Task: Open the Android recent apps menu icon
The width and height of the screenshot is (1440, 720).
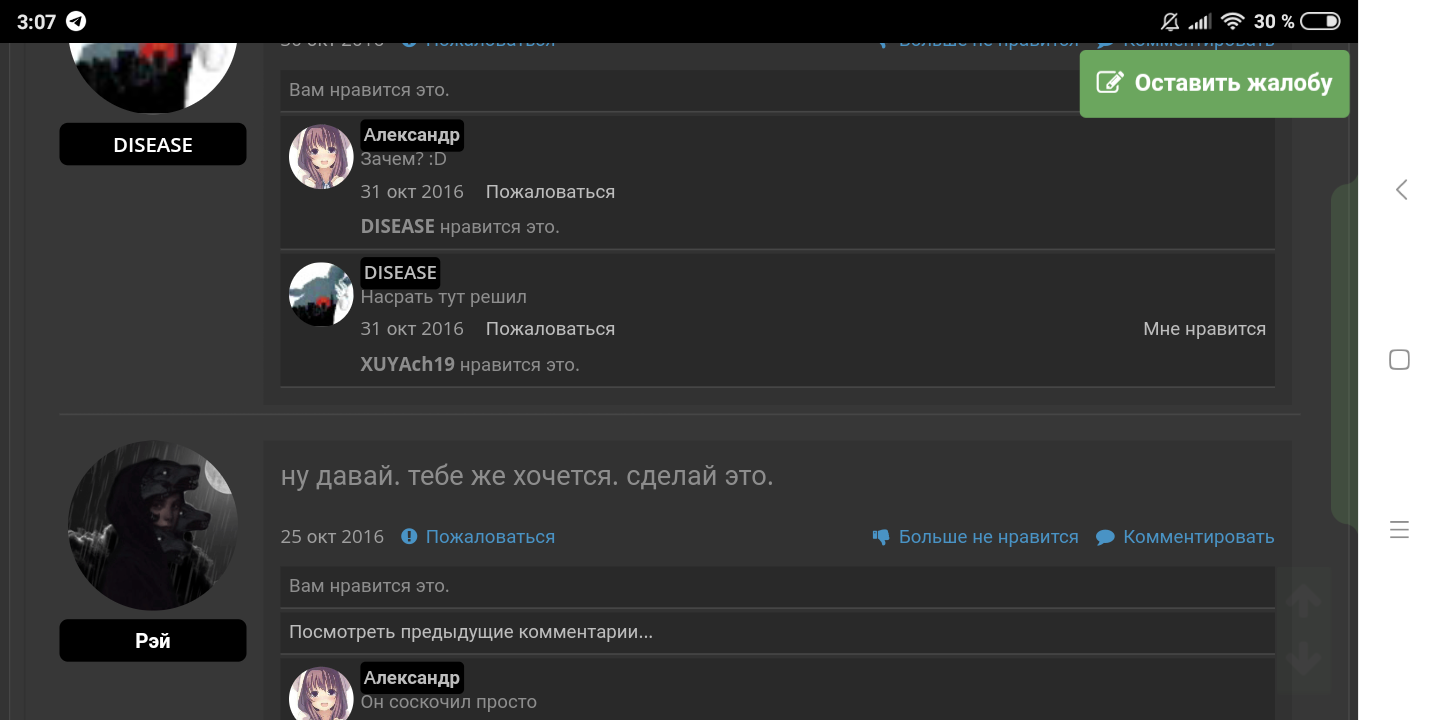Action: [1400, 530]
